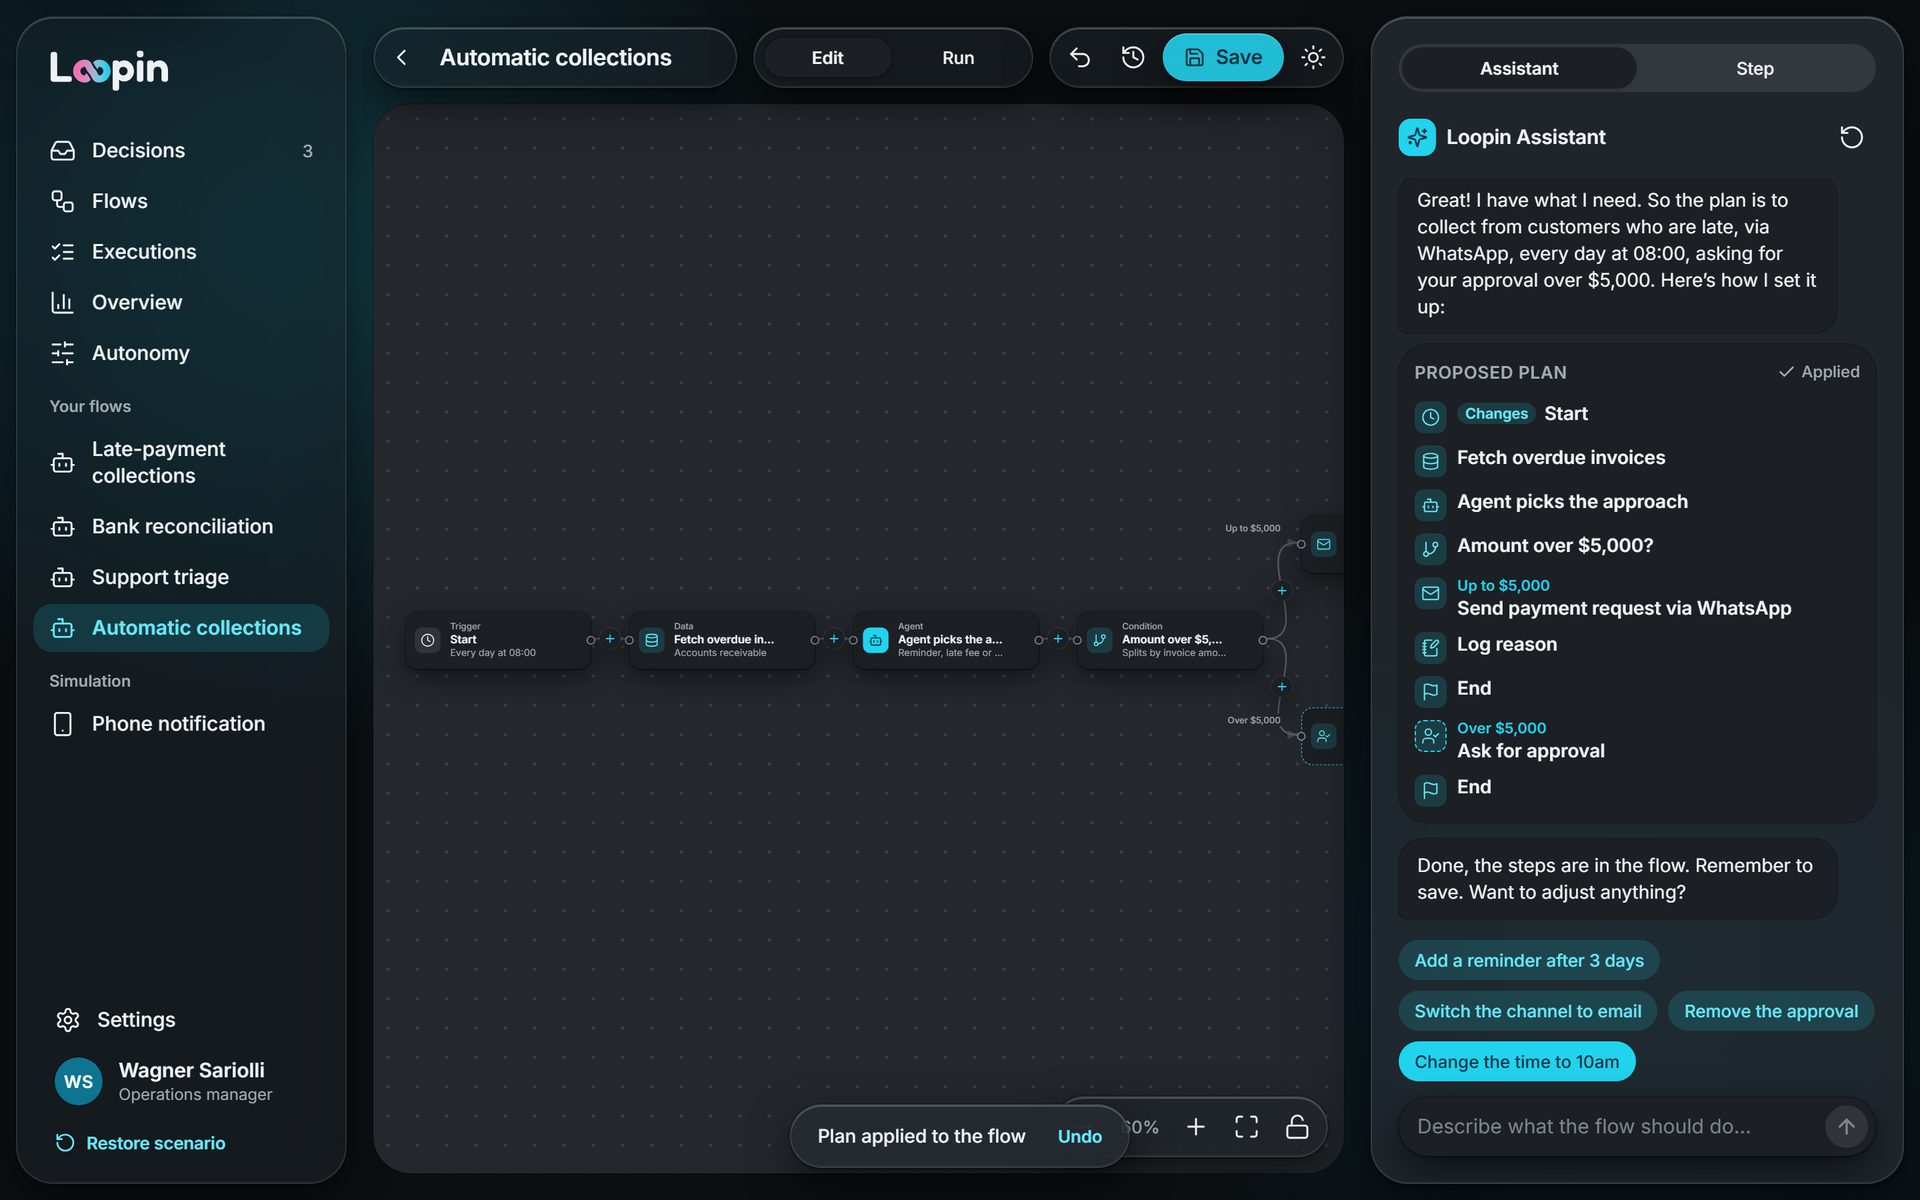Image resolution: width=1920 pixels, height=1200 pixels.
Task: Open Late-payment collections flow
Action: pos(181,462)
